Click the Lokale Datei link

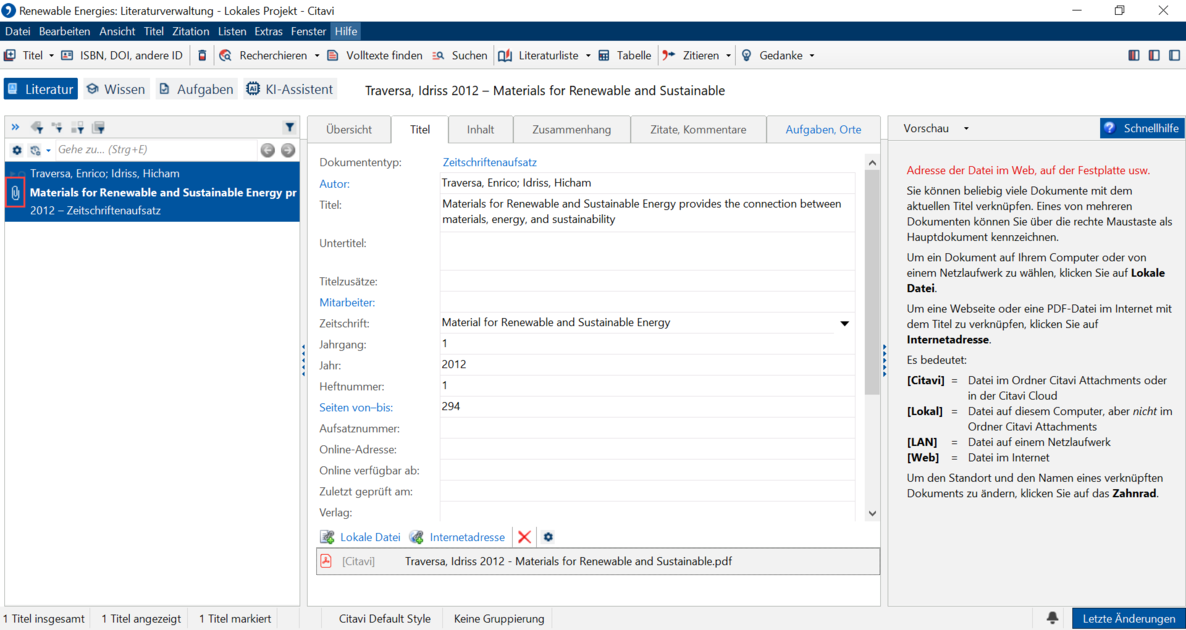point(370,537)
